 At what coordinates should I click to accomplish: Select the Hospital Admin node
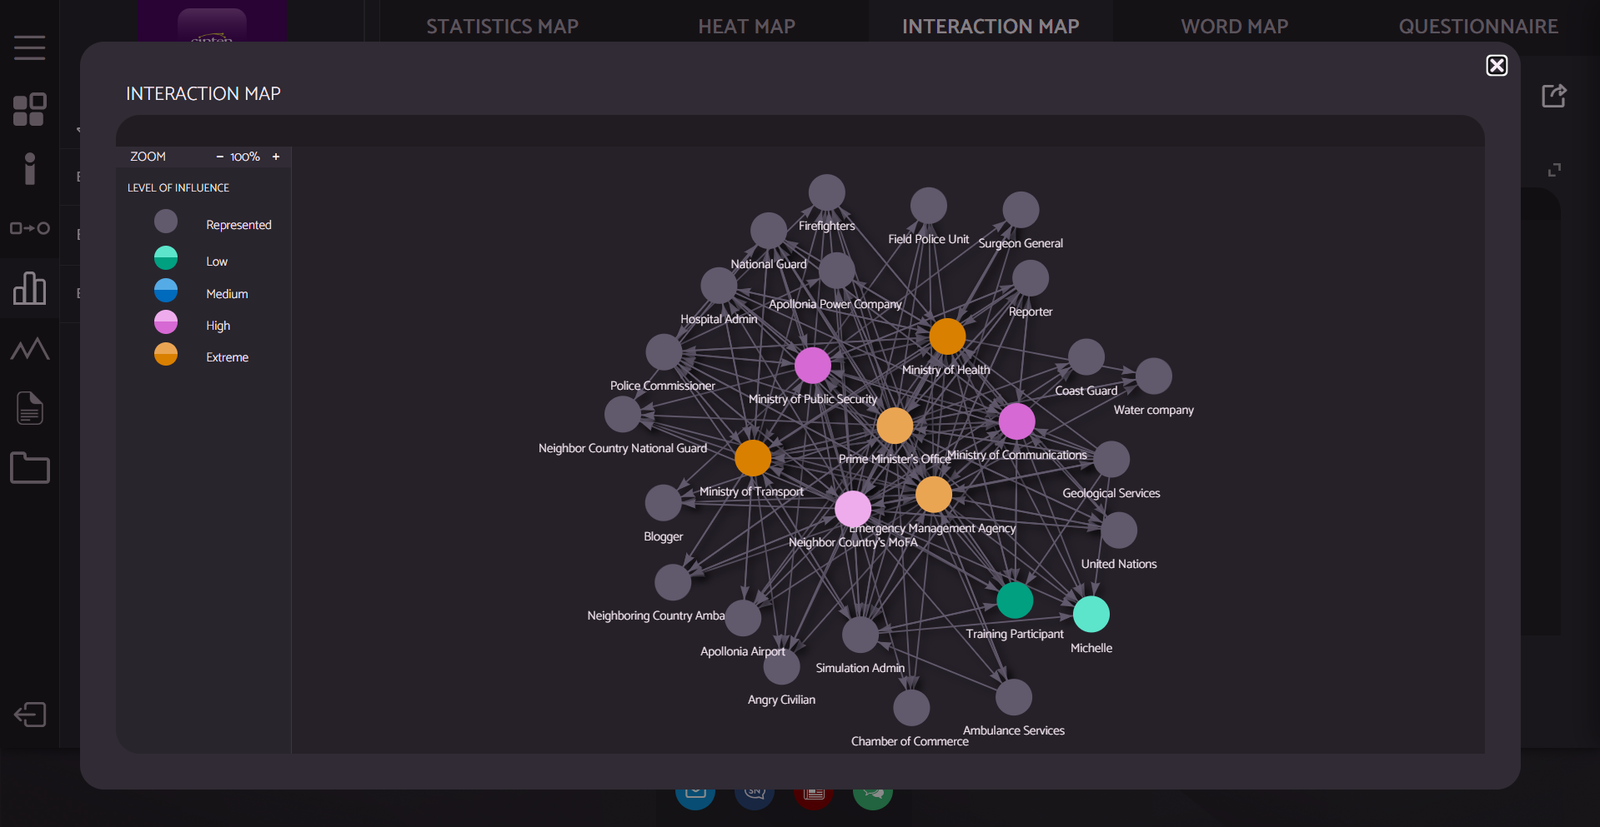click(719, 286)
